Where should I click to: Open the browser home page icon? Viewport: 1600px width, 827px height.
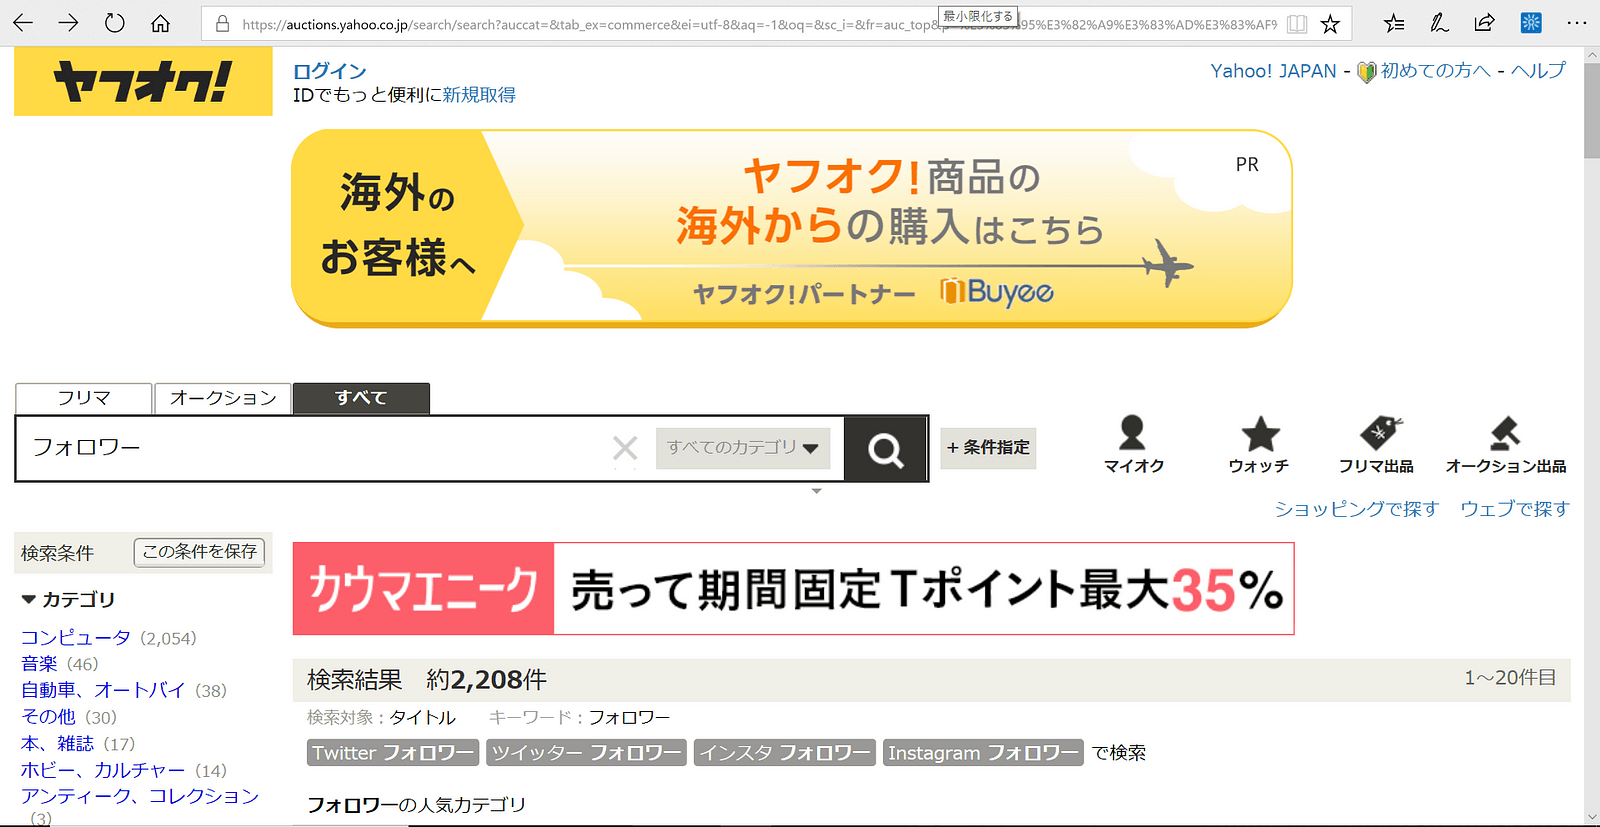pos(160,23)
